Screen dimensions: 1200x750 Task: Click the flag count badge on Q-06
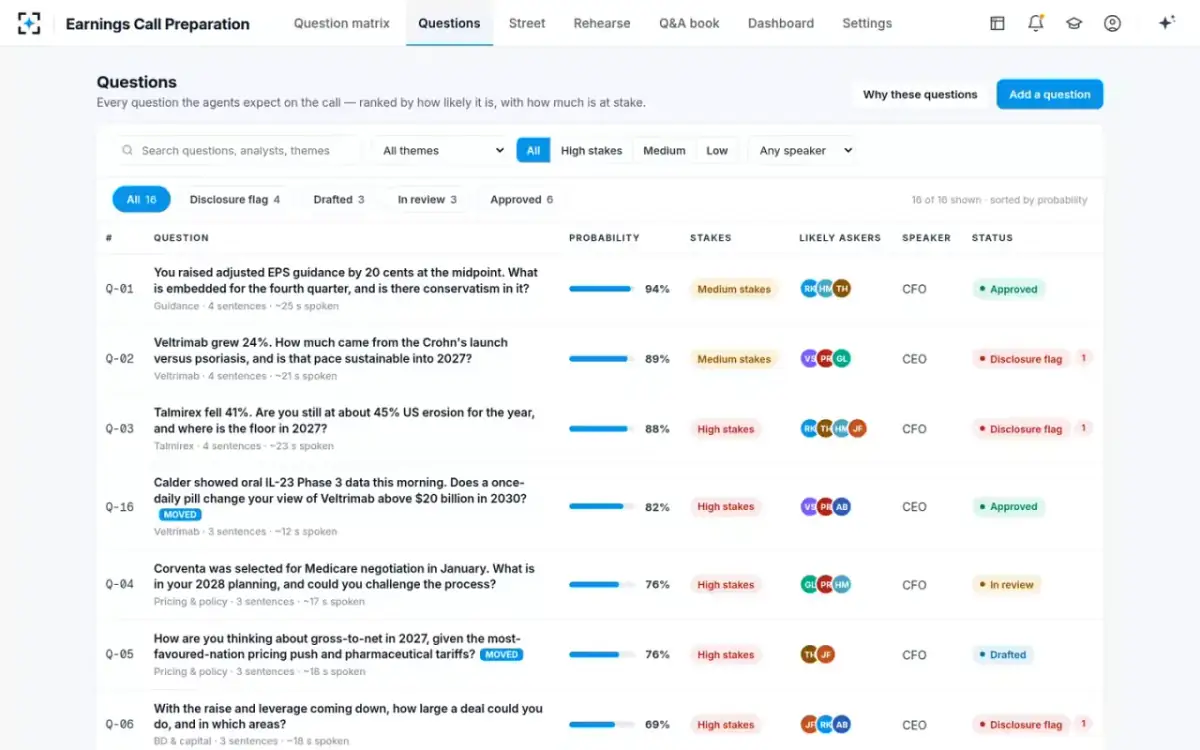(x=1084, y=724)
